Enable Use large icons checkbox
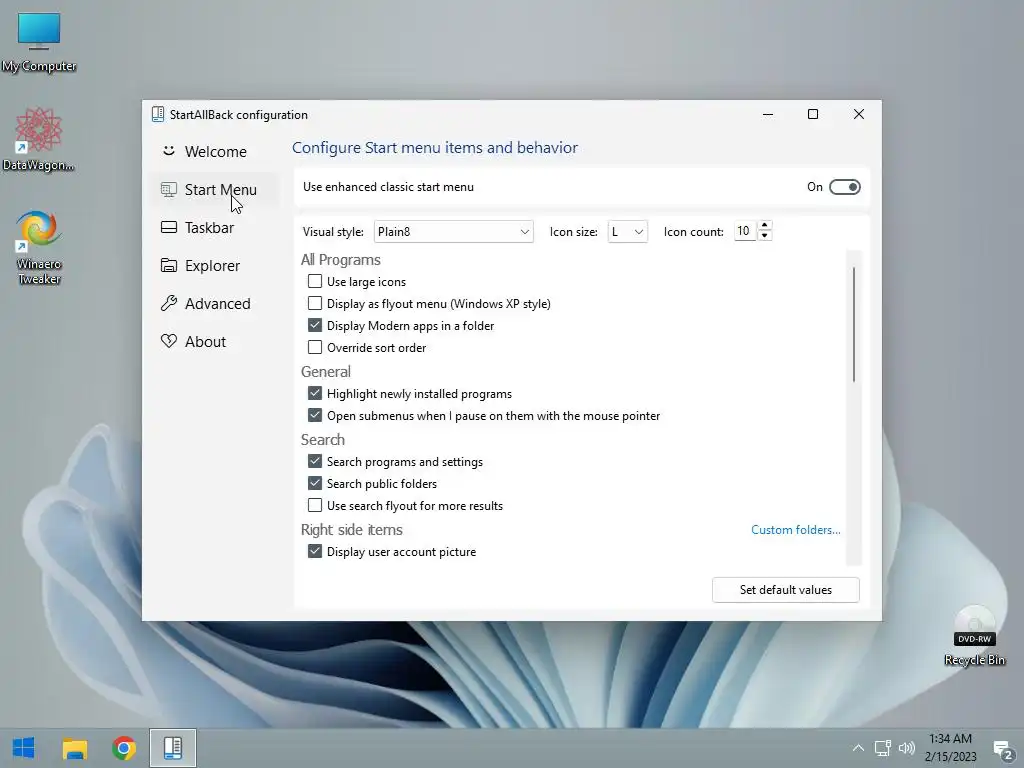 pyautogui.click(x=315, y=281)
